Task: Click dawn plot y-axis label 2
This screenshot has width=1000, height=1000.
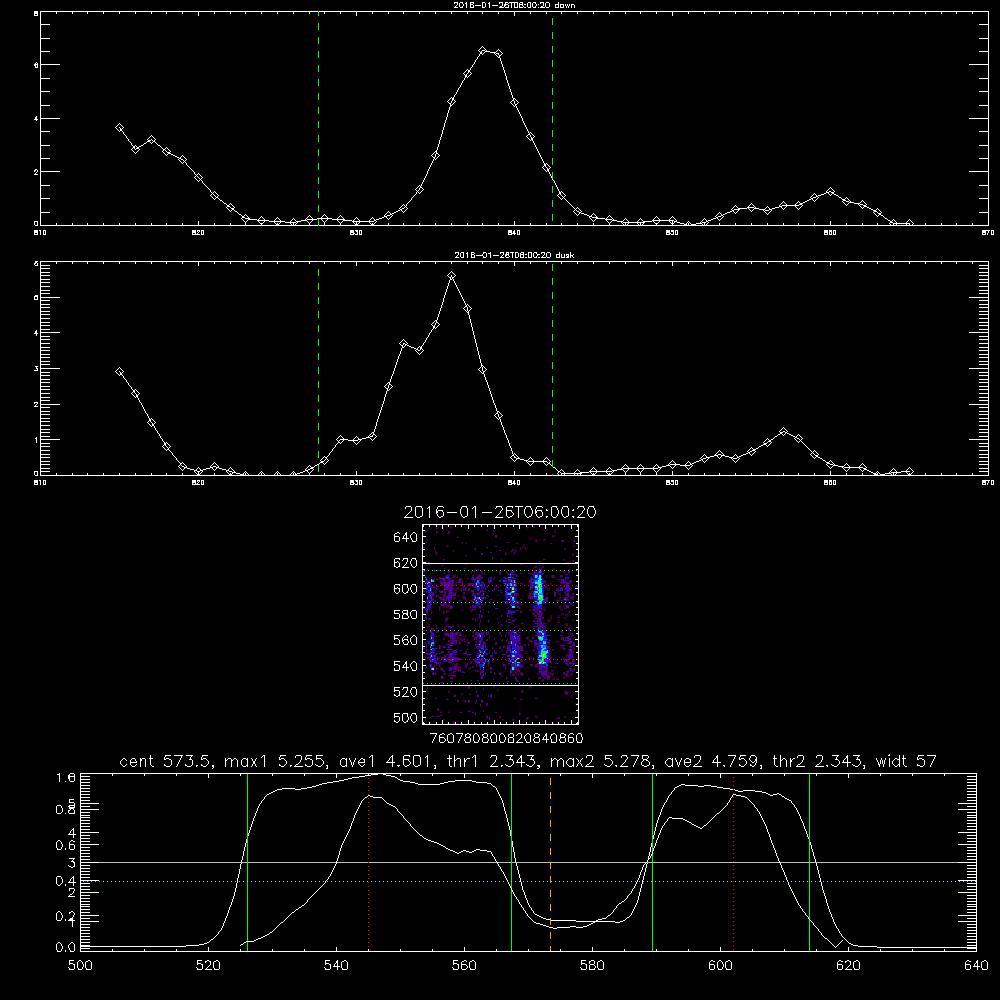Action: (36, 172)
